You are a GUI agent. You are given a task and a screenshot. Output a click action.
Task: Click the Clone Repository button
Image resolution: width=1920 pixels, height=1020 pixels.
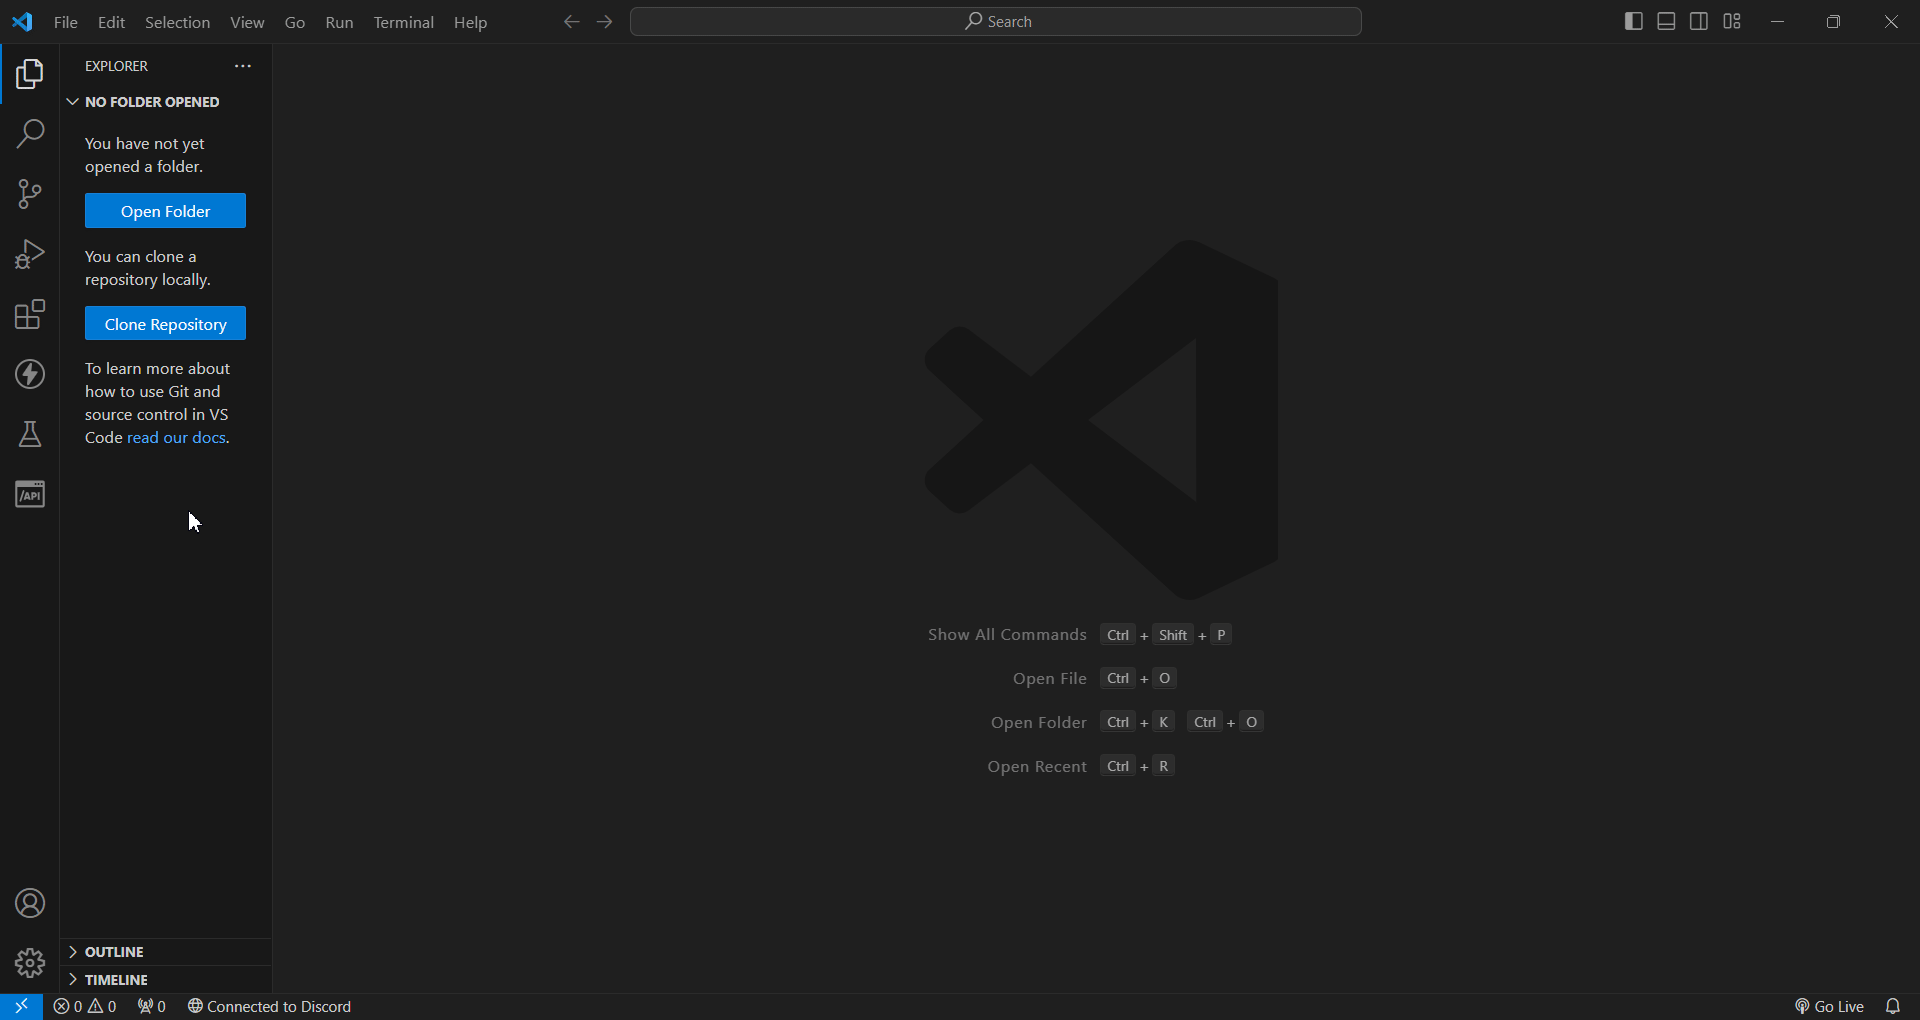coord(165,324)
